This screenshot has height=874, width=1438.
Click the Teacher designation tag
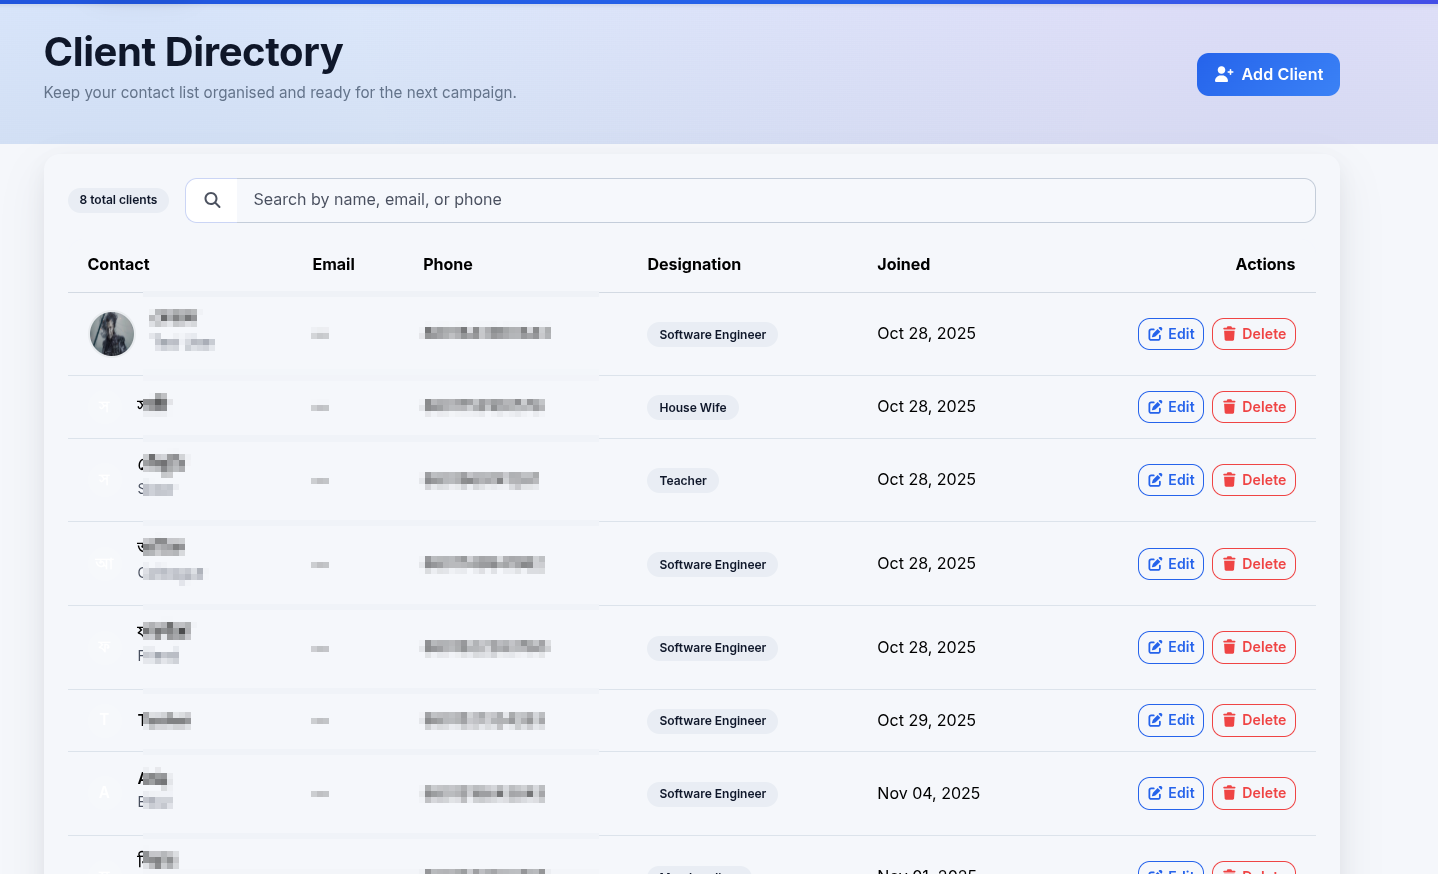[x=682, y=481]
